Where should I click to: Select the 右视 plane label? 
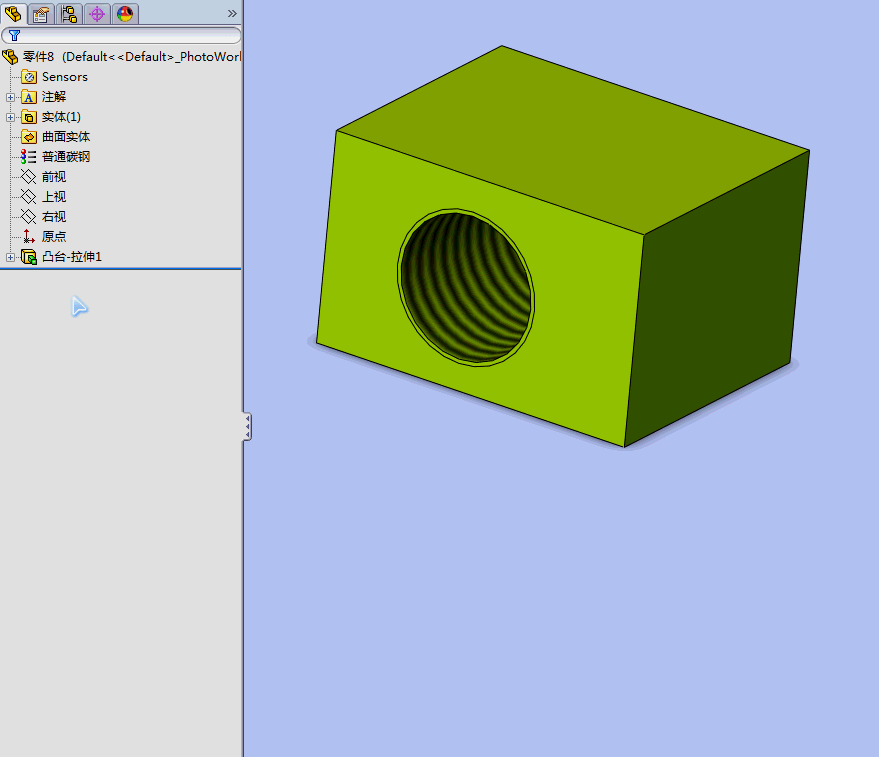[x=54, y=216]
